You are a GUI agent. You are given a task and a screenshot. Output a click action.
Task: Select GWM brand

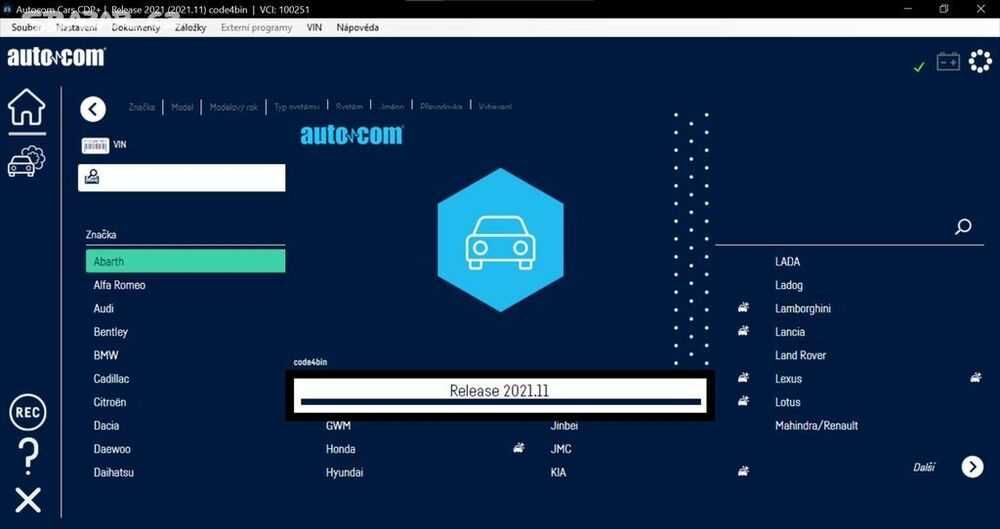click(338, 426)
